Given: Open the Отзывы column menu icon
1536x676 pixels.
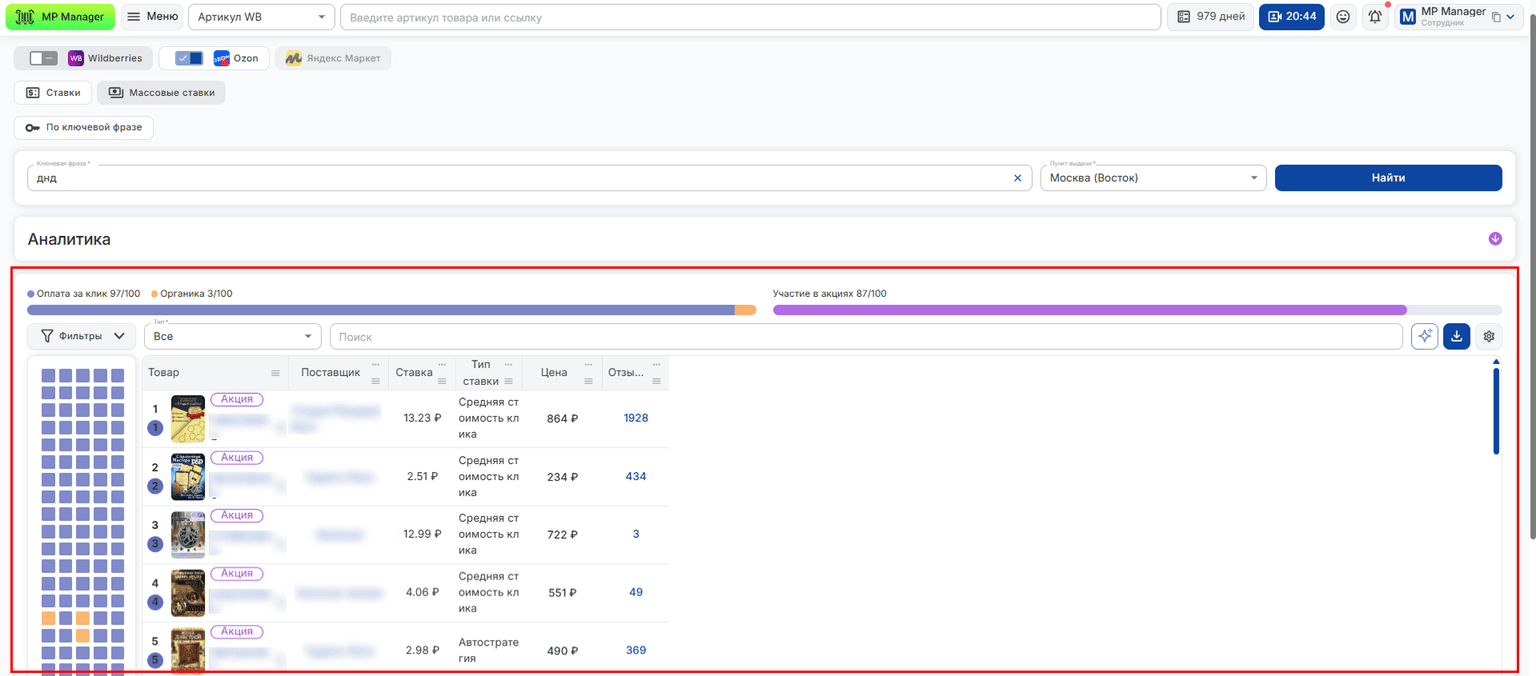Looking at the screenshot, I should [x=657, y=381].
